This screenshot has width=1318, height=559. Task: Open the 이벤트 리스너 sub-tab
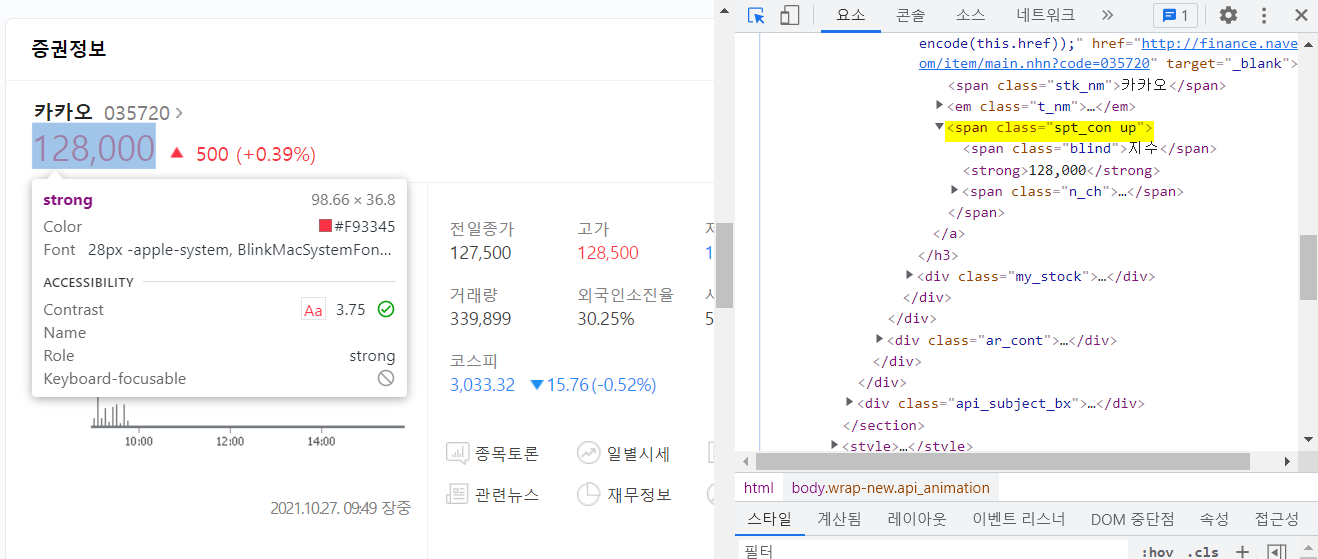(x=1019, y=519)
